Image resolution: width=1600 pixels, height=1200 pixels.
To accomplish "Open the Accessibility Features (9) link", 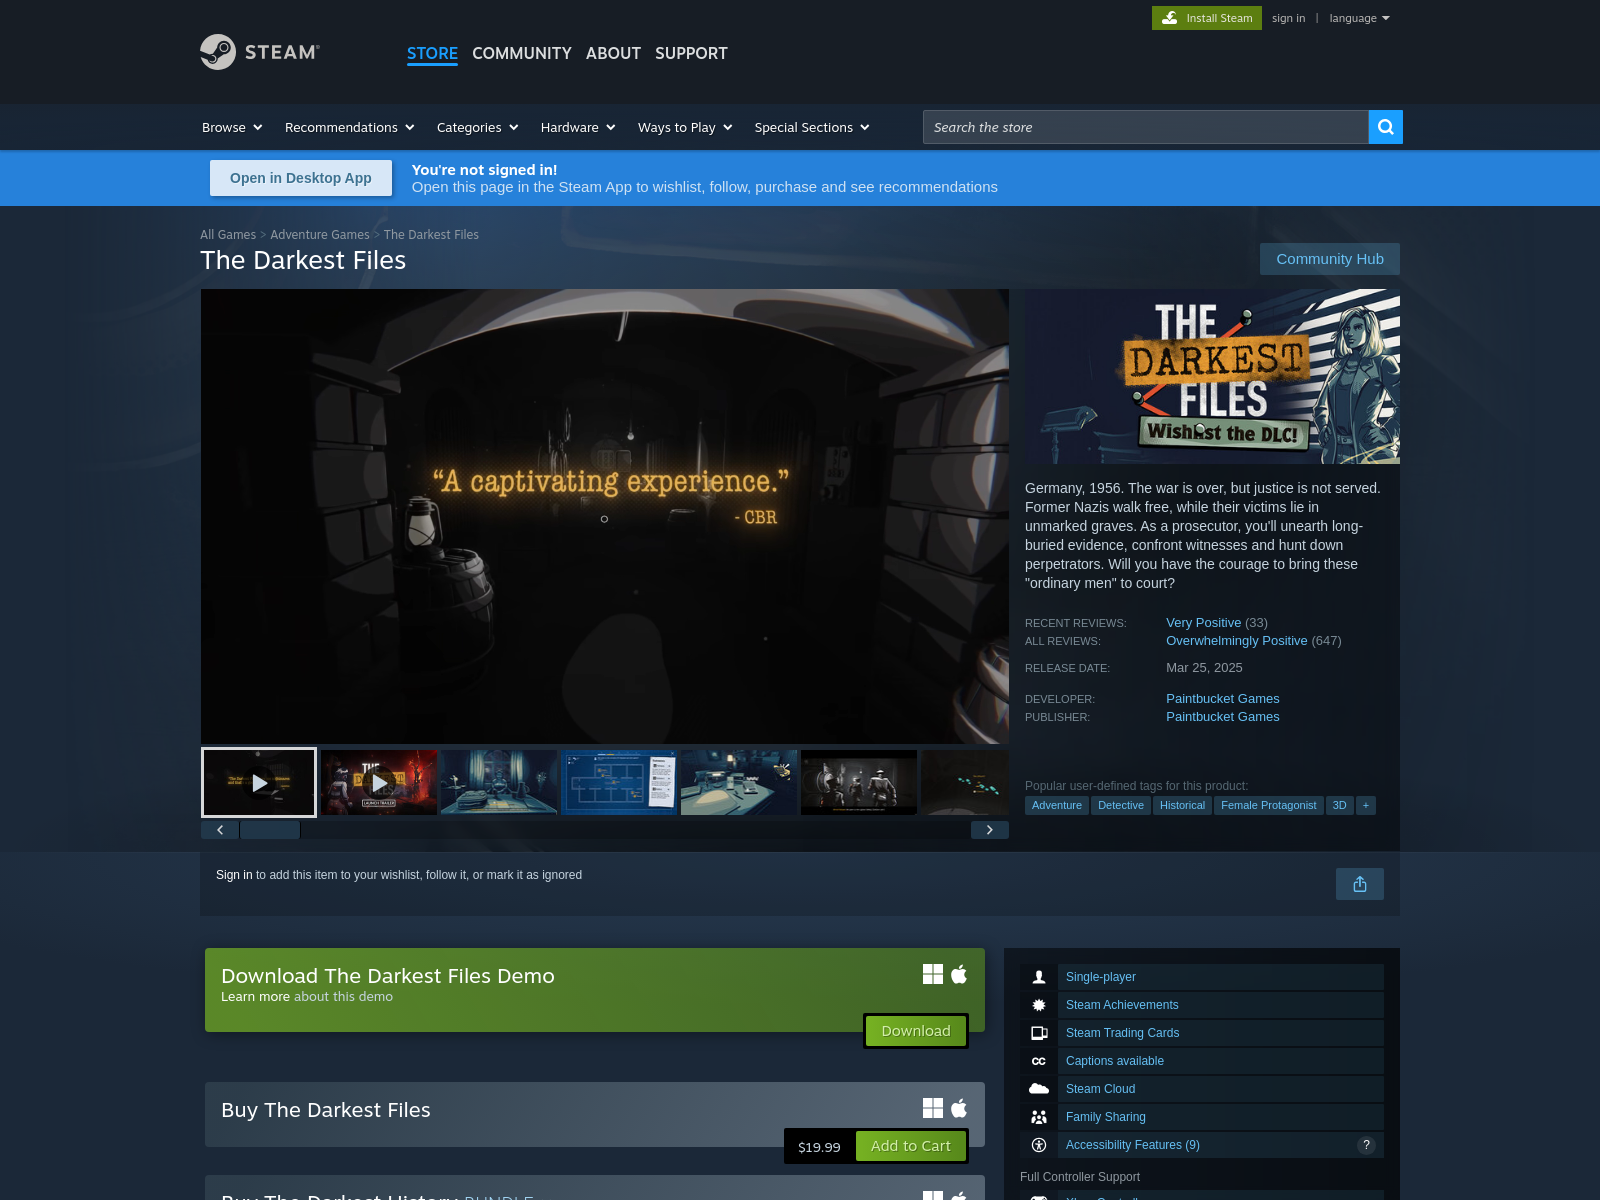I will [x=1133, y=1145].
